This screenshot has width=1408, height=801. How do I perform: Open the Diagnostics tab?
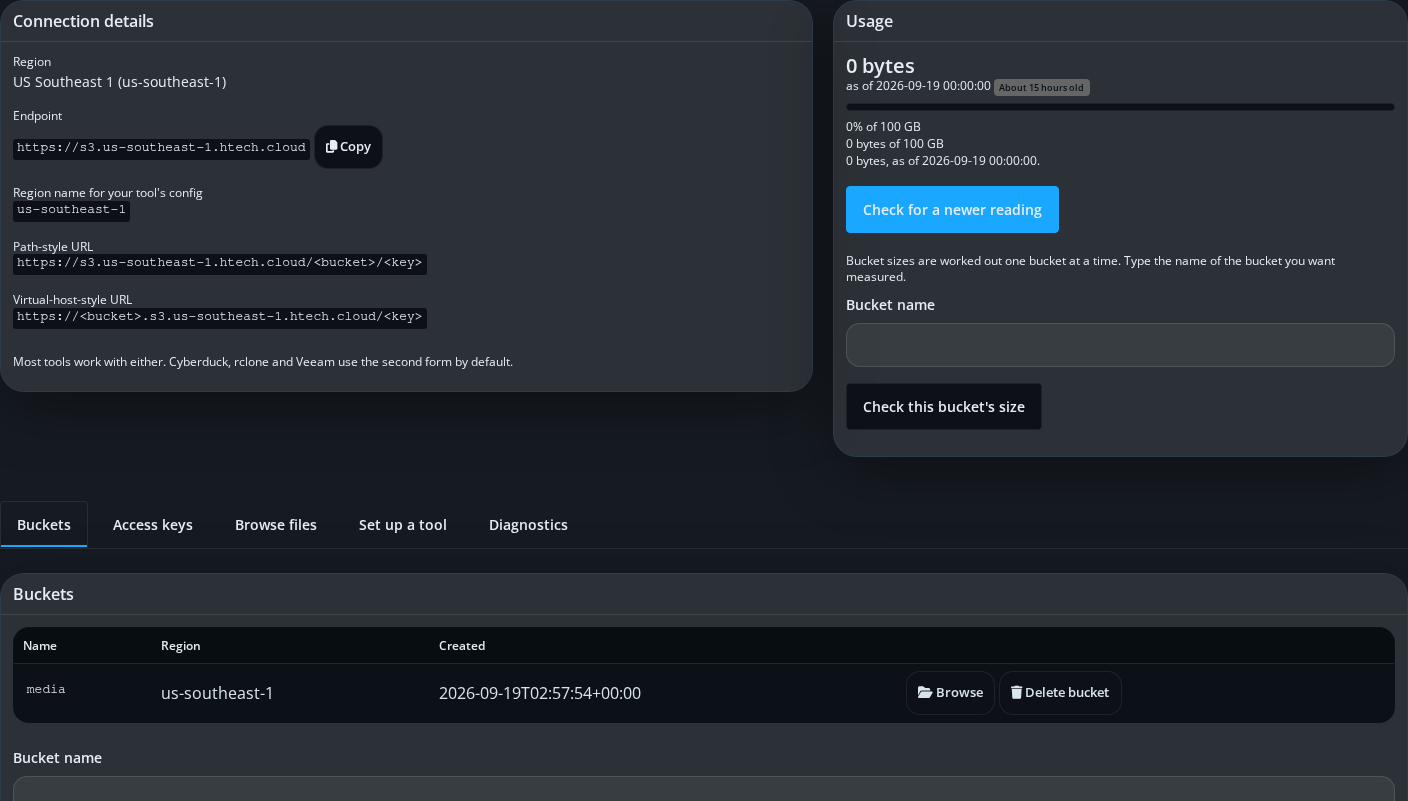coord(528,525)
